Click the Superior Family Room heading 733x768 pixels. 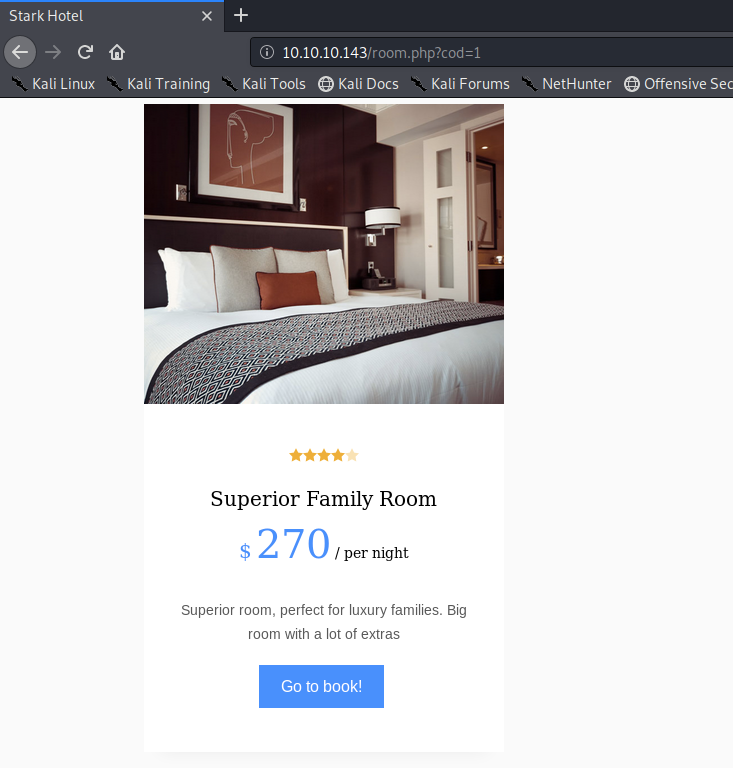[x=323, y=499]
